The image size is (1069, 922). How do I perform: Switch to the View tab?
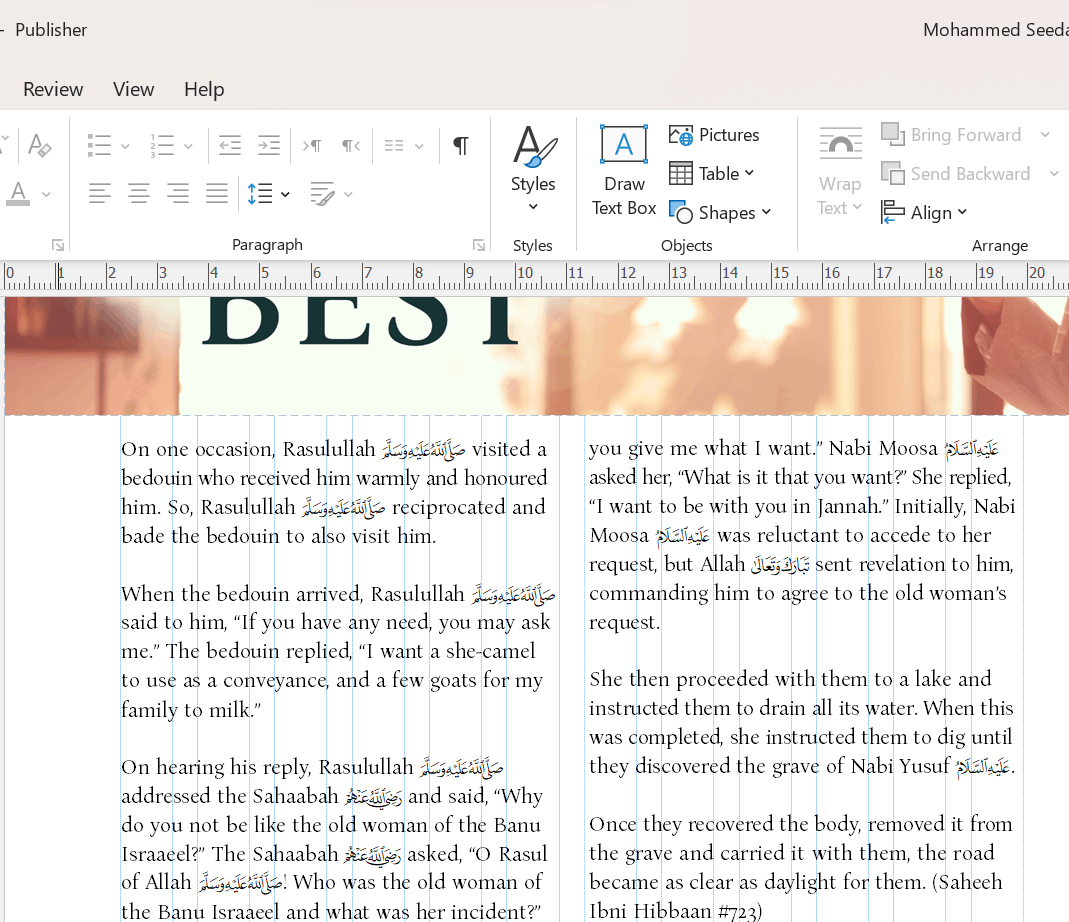pyautogui.click(x=134, y=89)
